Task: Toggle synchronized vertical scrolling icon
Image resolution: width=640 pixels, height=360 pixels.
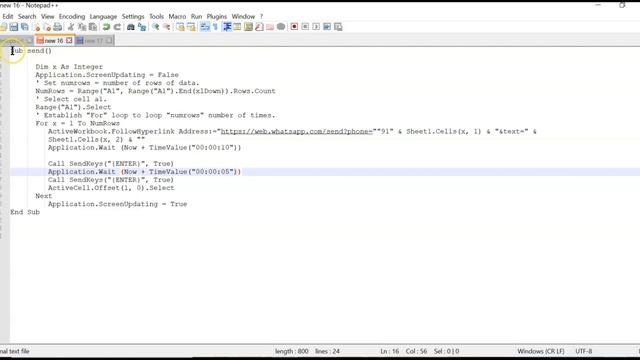Action: tap(180, 27)
